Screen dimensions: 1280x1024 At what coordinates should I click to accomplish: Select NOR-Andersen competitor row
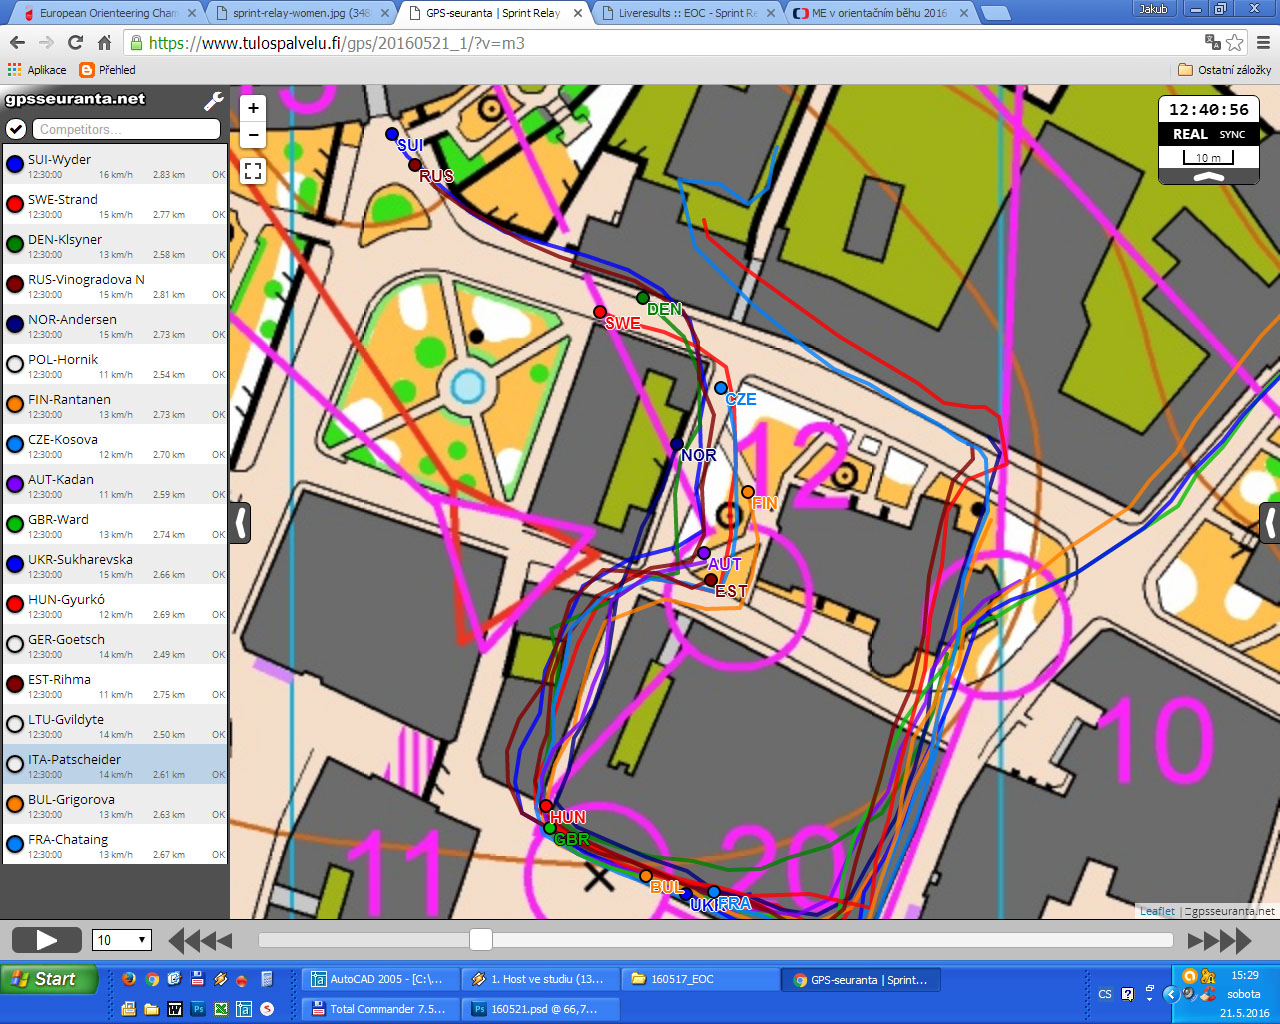[x=115, y=324]
